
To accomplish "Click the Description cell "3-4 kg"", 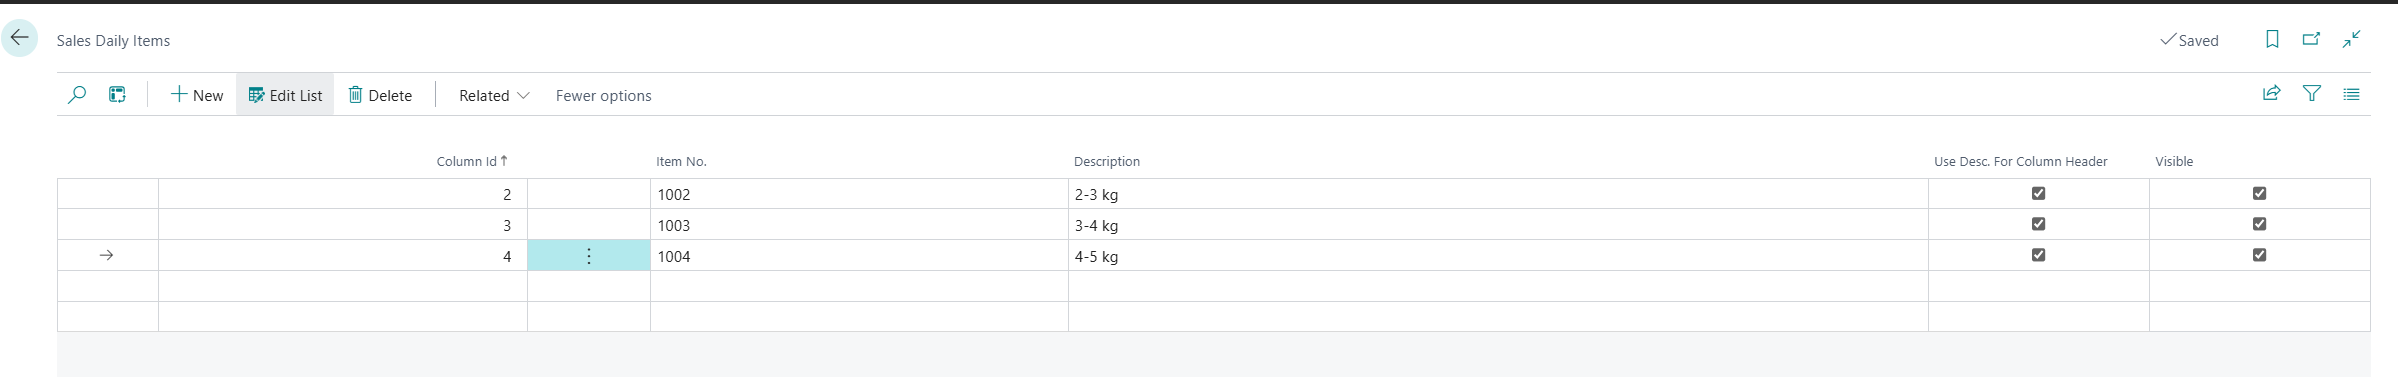I will pos(1097,225).
